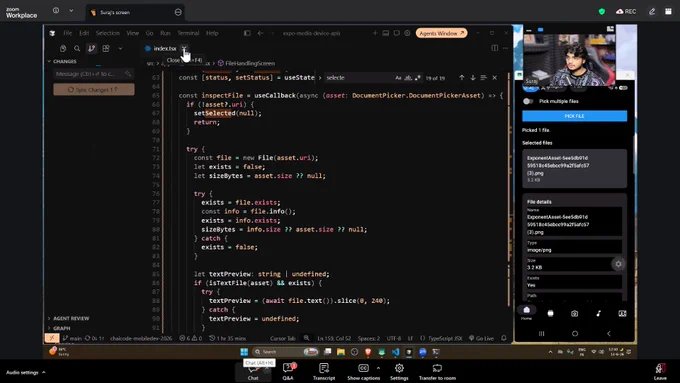The width and height of the screenshot is (680, 383).
Task: Tap the camera tab icon on the phone
Action: [x=574, y=313]
